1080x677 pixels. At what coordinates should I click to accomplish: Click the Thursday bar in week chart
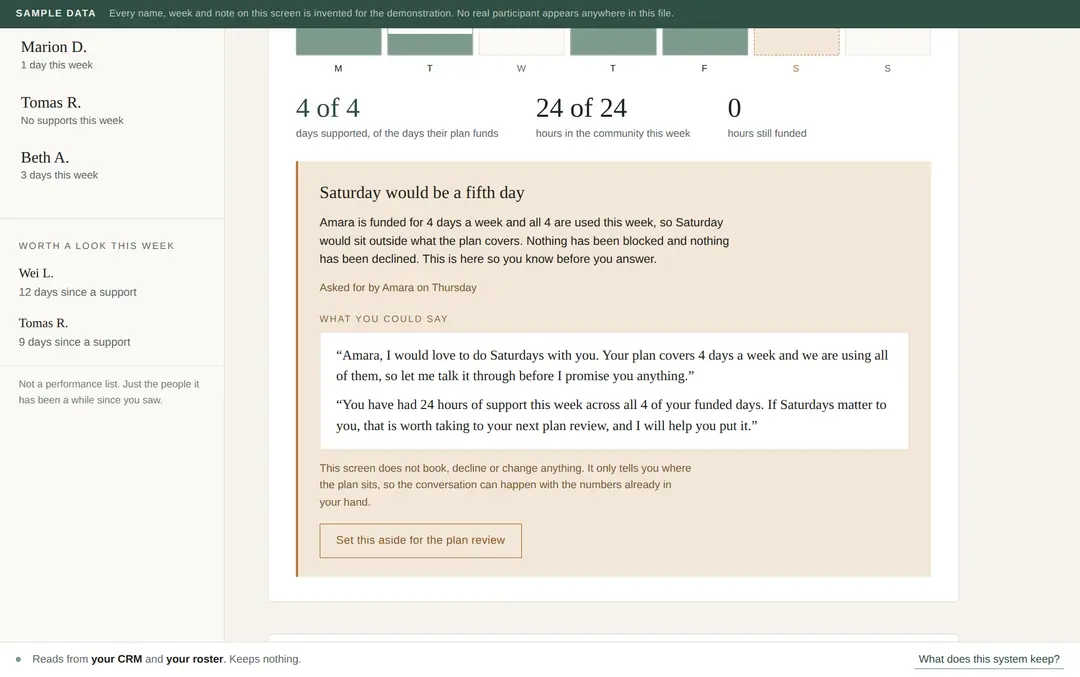(613, 41)
